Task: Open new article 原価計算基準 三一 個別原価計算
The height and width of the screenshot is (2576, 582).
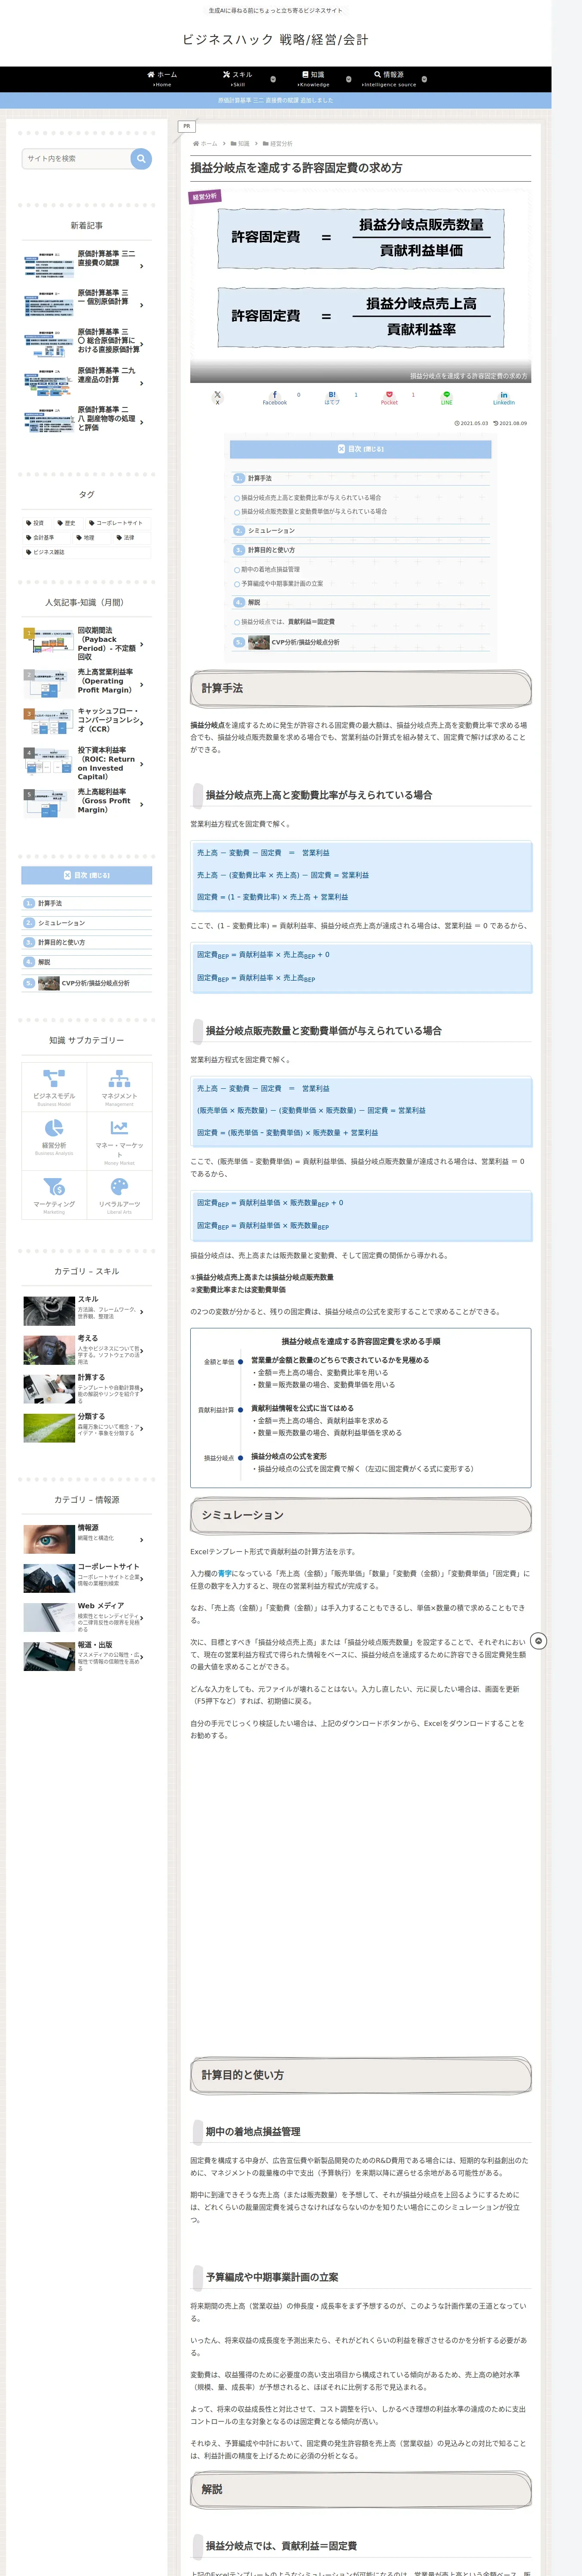Action: [x=87, y=304]
